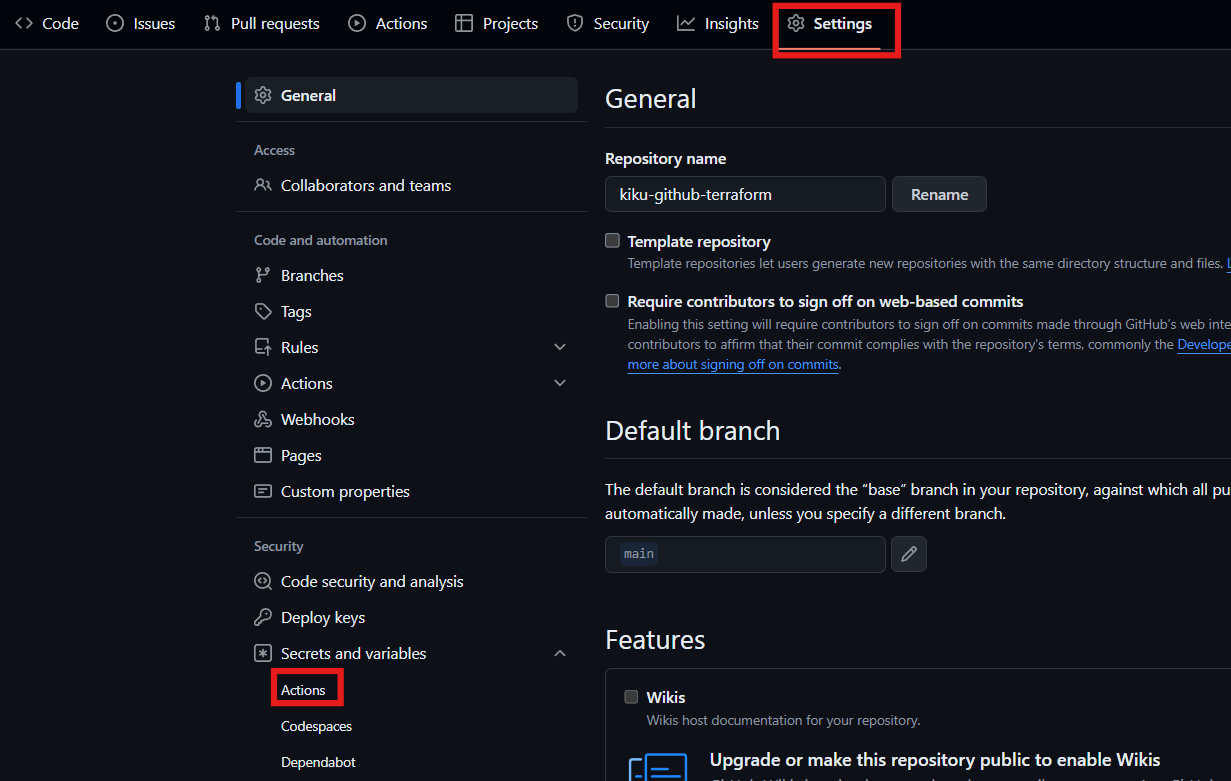The image size is (1231, 781).
Task: Open the Code tab
Action: click(47, 23)
